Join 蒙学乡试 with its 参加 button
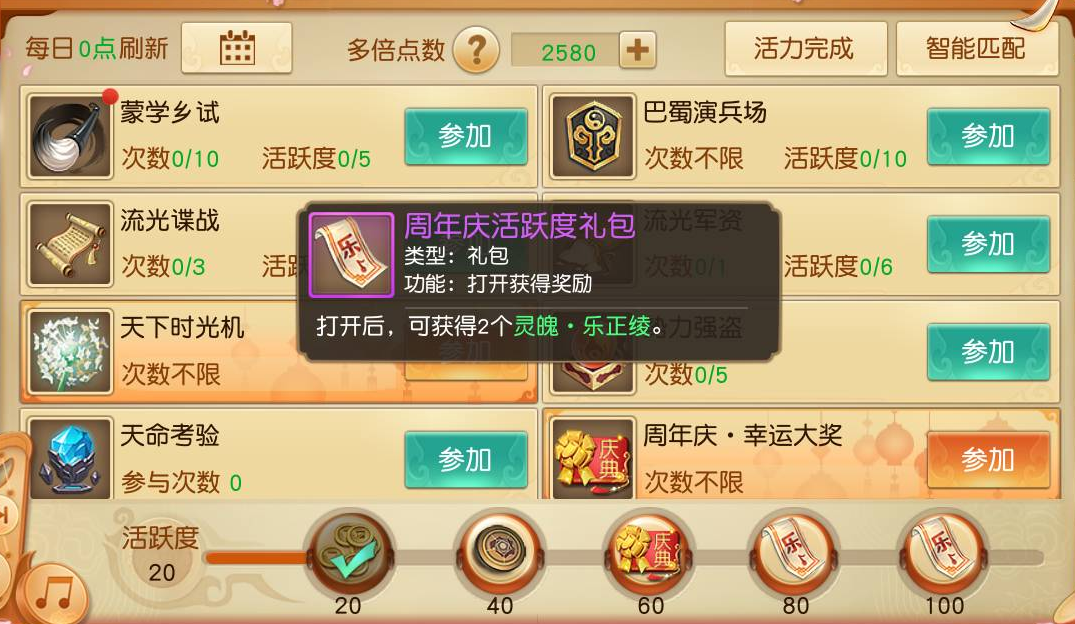 tap(466, 136)
